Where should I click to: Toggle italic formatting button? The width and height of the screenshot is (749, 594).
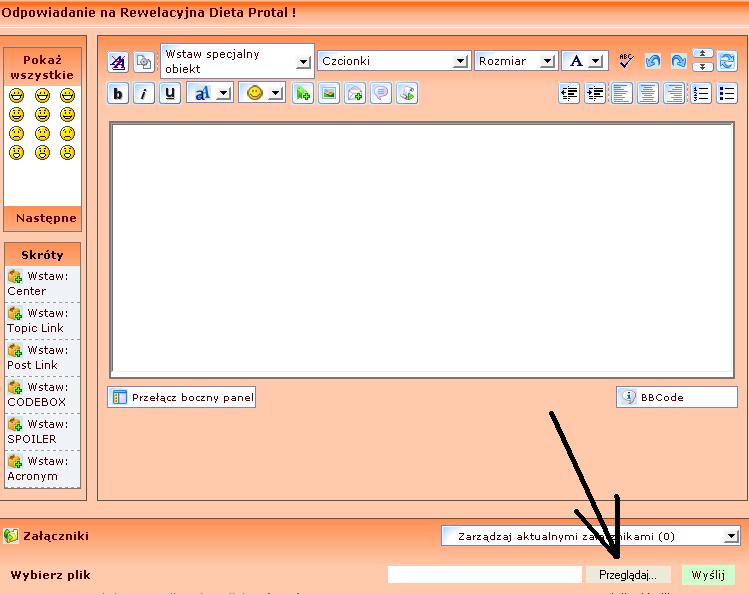pos(145,93)
